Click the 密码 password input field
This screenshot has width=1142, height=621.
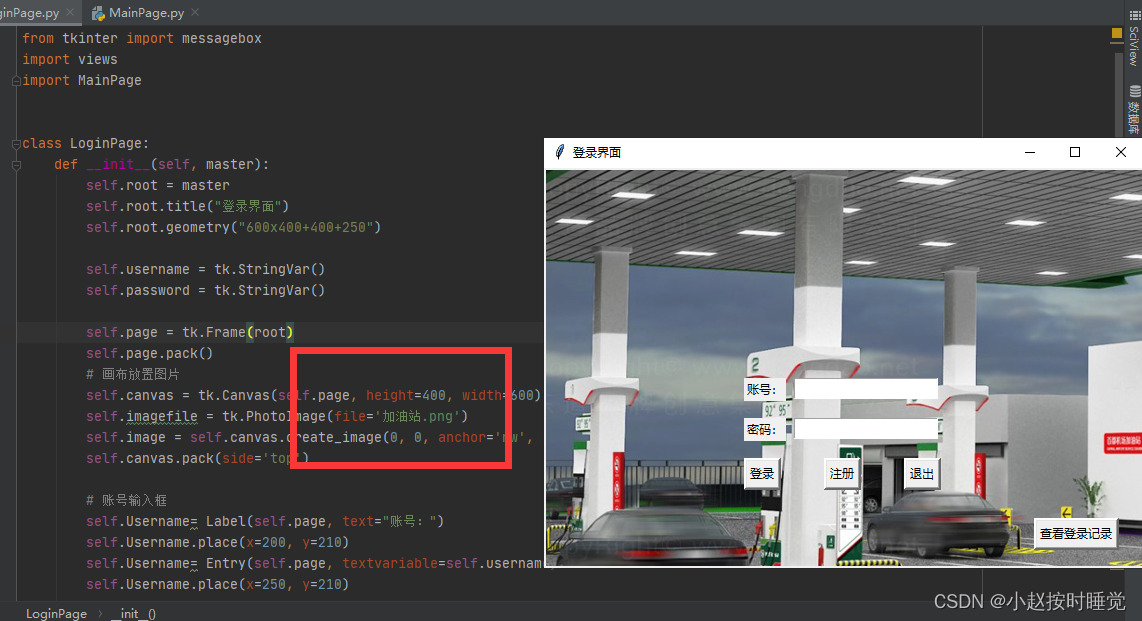pyautogui.click(x=865, y=429)
